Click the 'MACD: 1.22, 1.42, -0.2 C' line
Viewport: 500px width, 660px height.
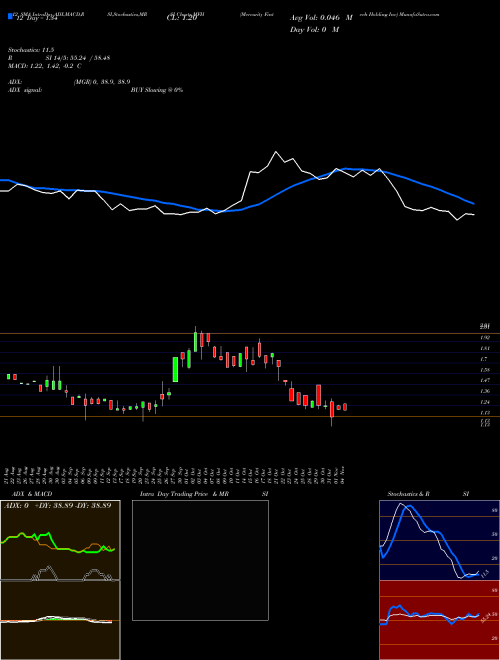point(45,66)
